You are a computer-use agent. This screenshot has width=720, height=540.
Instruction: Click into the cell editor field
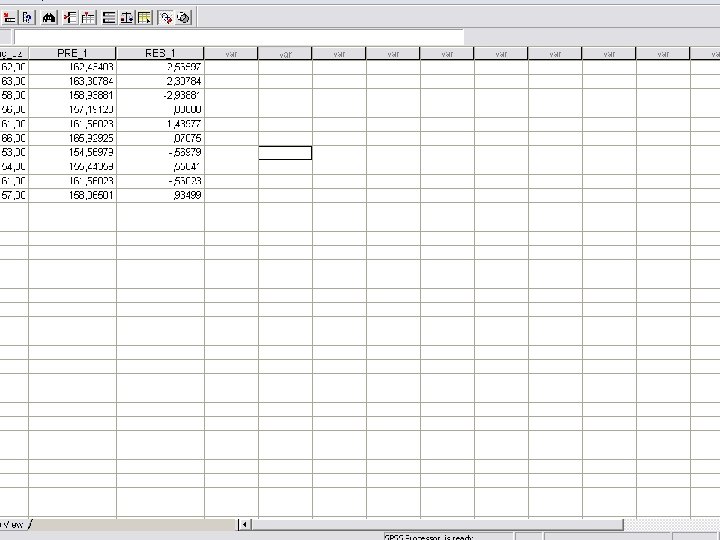pos(239,37)
